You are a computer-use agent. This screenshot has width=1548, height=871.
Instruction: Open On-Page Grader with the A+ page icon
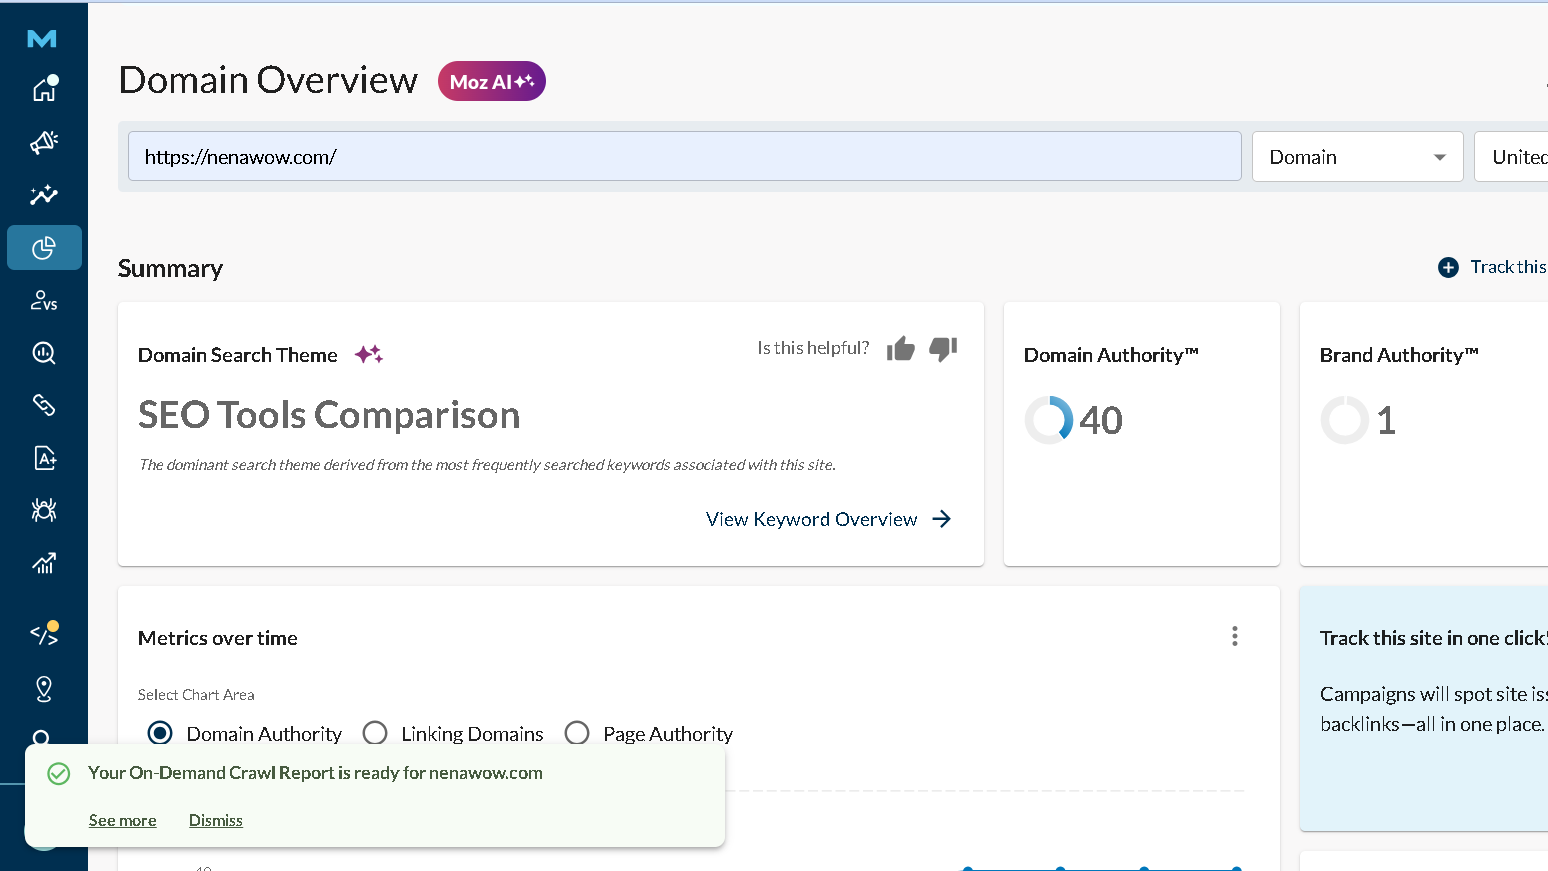pos(44,458)
